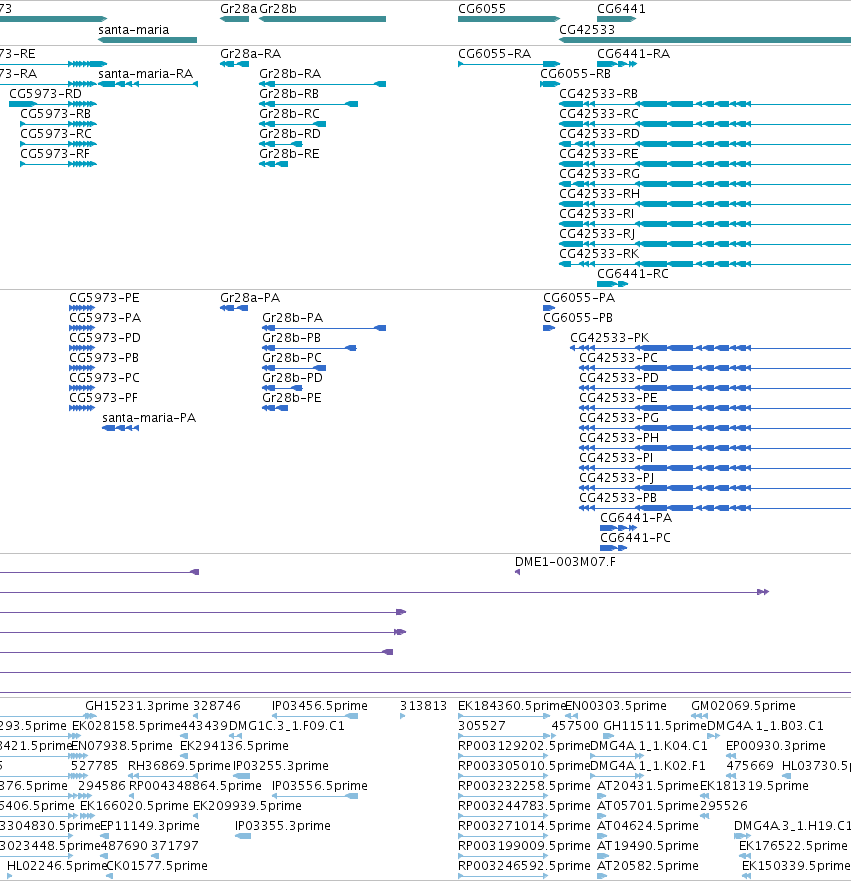Select protein Gr28b-PA

pos(324,328)
